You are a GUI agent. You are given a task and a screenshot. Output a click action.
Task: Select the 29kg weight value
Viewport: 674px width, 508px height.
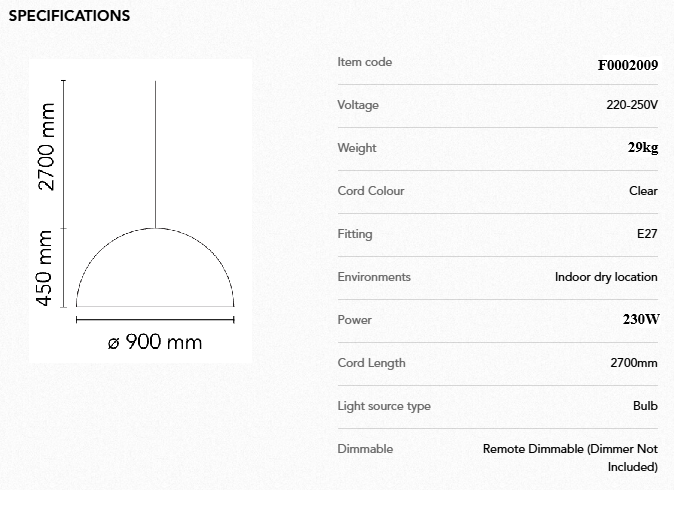(642, 148)
